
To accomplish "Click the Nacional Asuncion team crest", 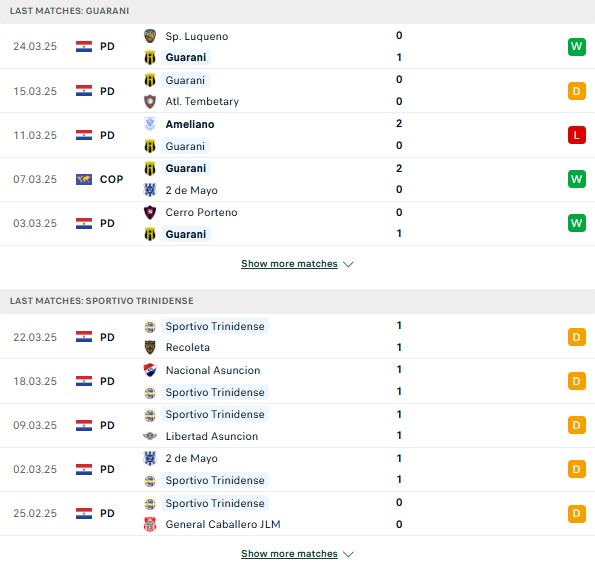I will pyautogui.click(x=150, y=370).
